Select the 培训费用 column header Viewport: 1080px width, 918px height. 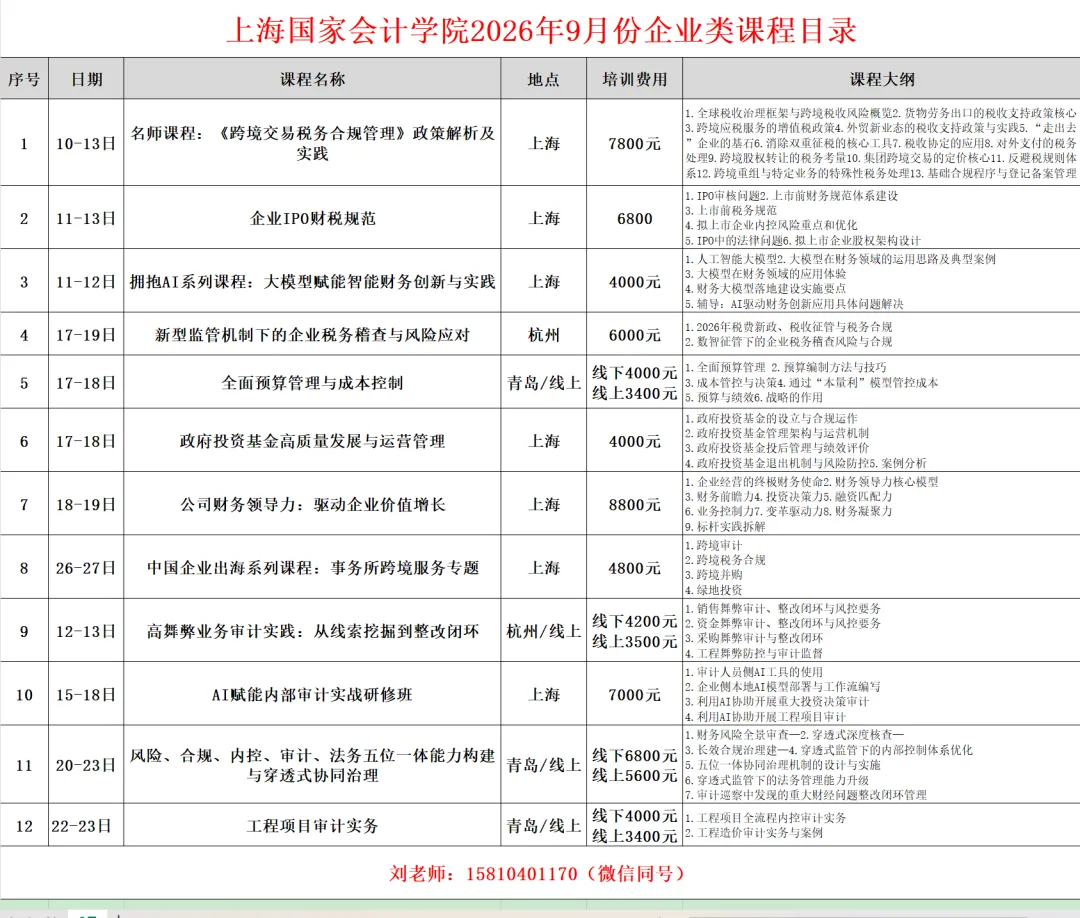click(x=634, y=79)
